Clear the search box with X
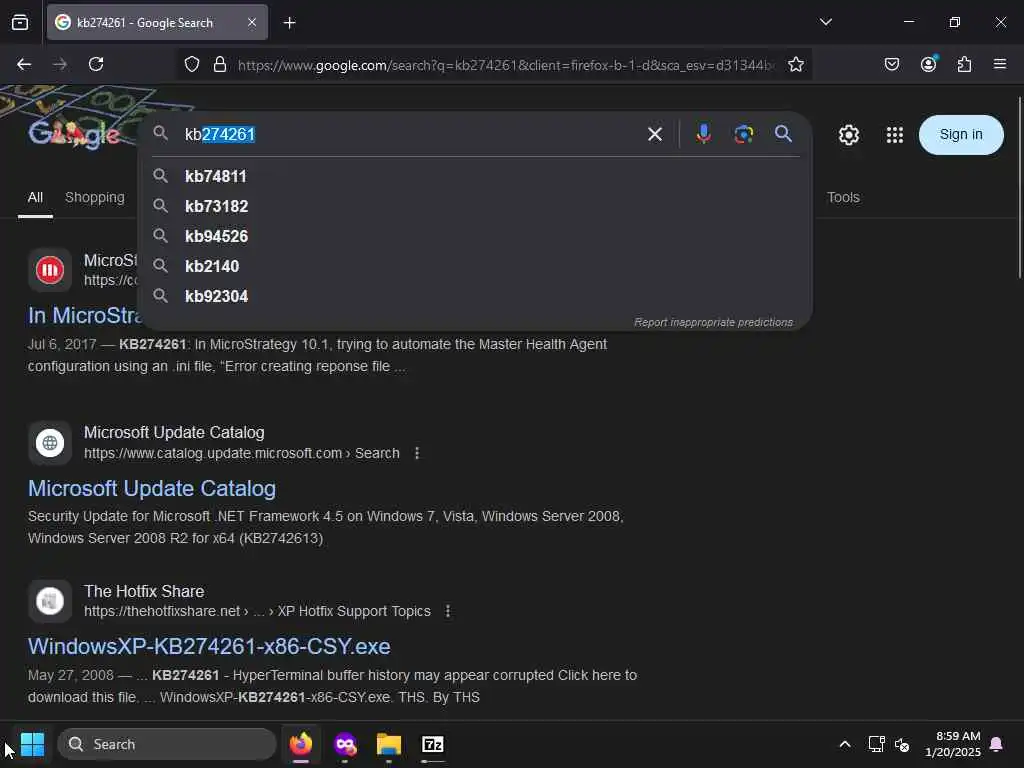The image size is (1024, 768). coord(654,135)
